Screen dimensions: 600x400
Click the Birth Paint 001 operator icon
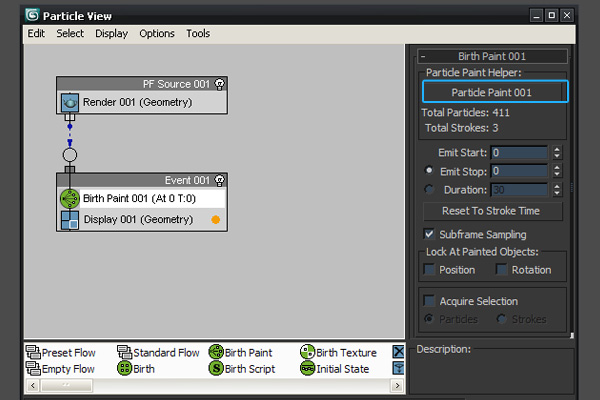coord(69,198)
